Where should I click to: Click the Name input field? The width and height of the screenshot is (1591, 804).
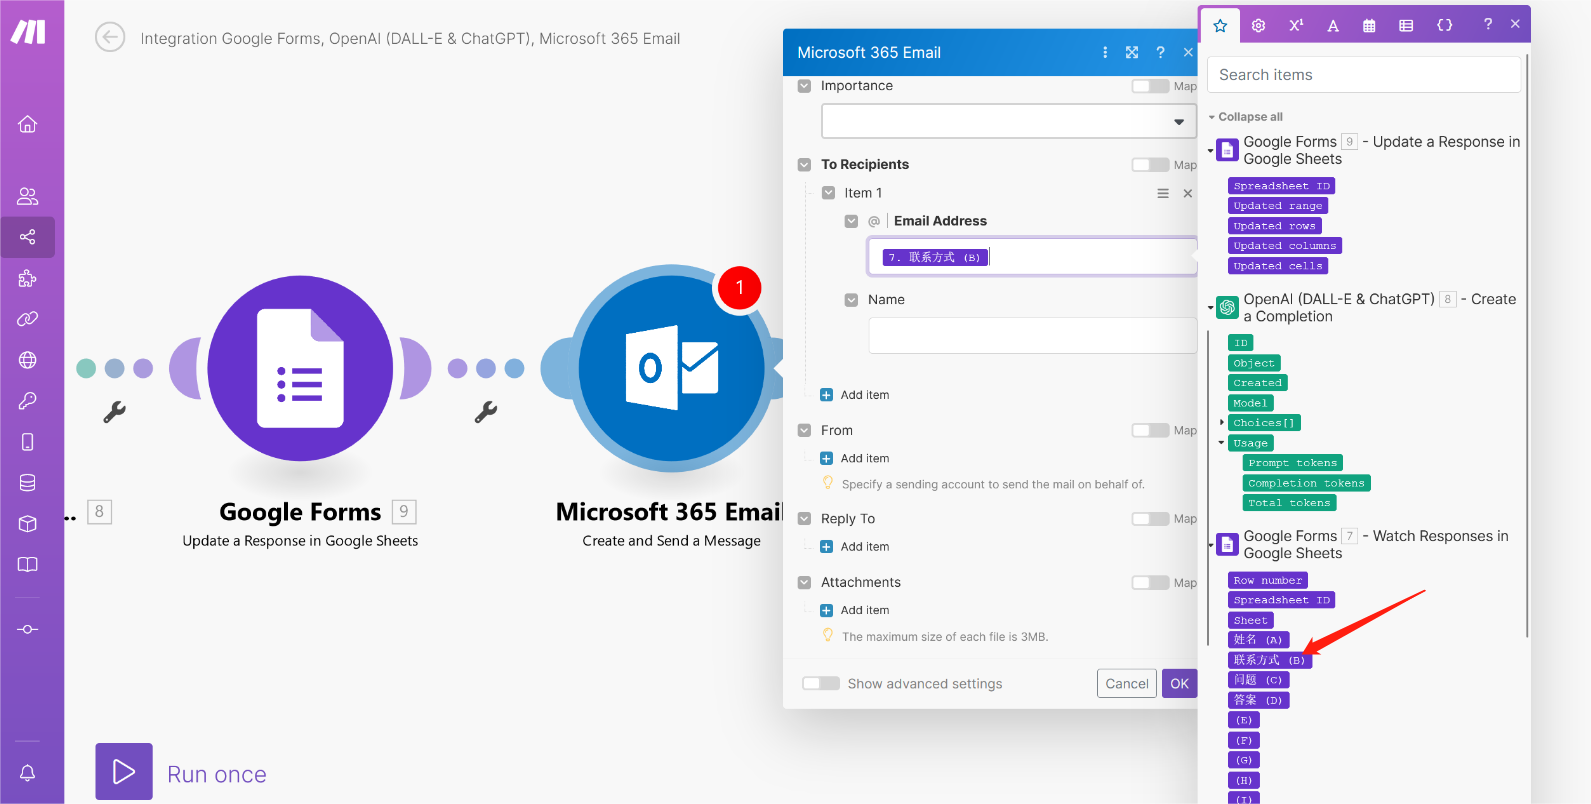tap(1032, 336)
